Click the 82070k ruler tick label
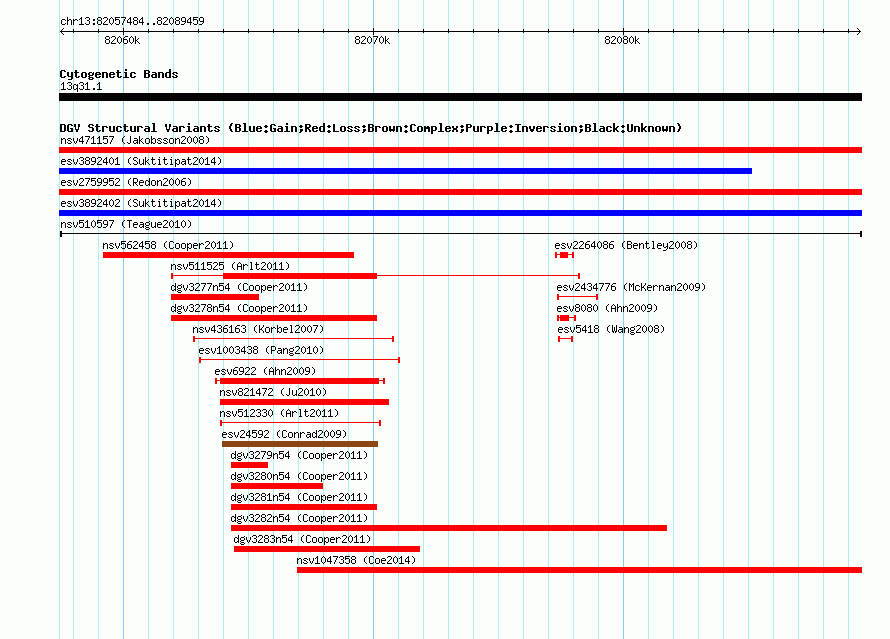This screenshot has width=890, height=639. (x=372, y=40)
